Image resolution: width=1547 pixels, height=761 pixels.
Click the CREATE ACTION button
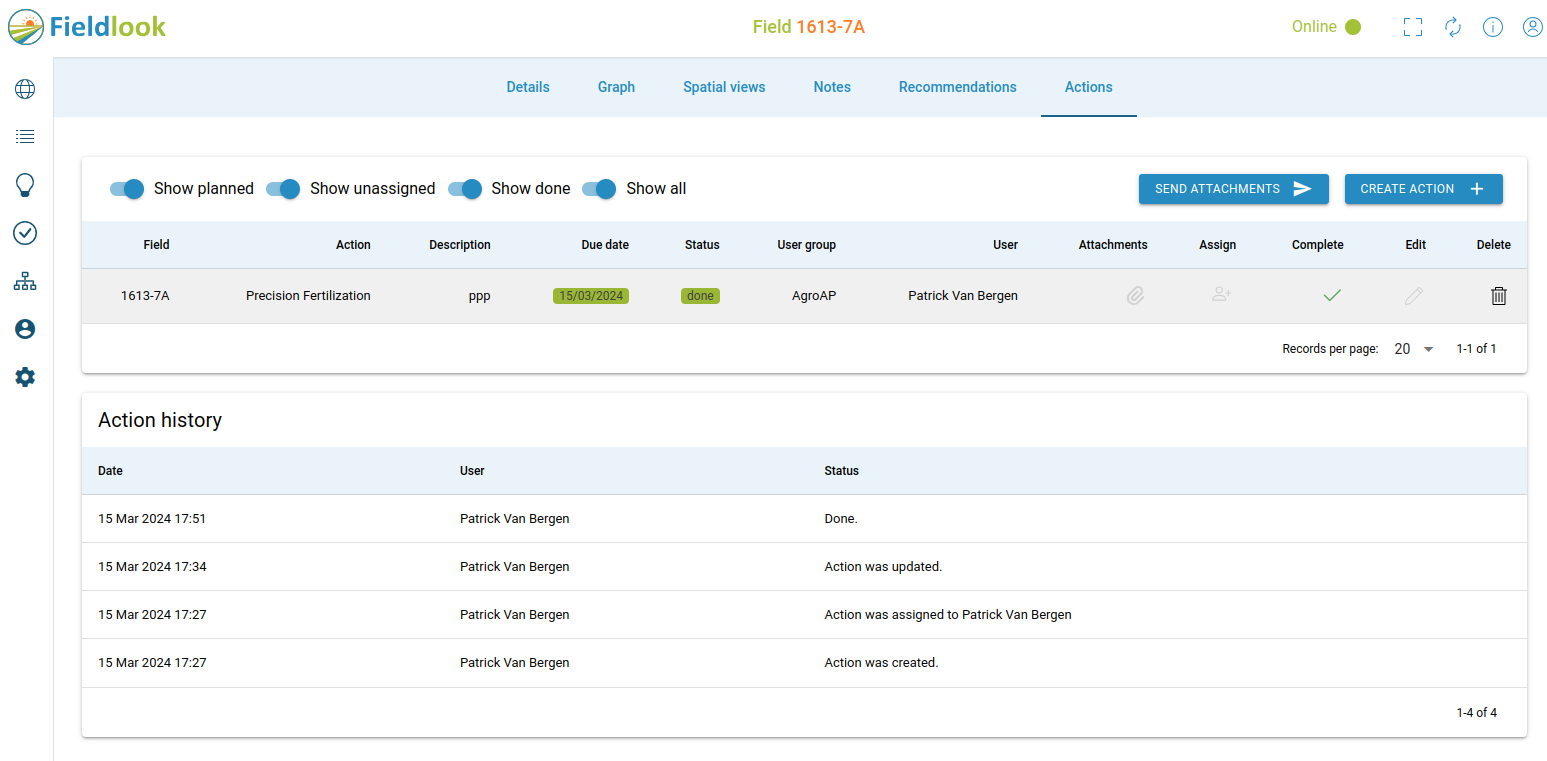(x=1423, y=188)
